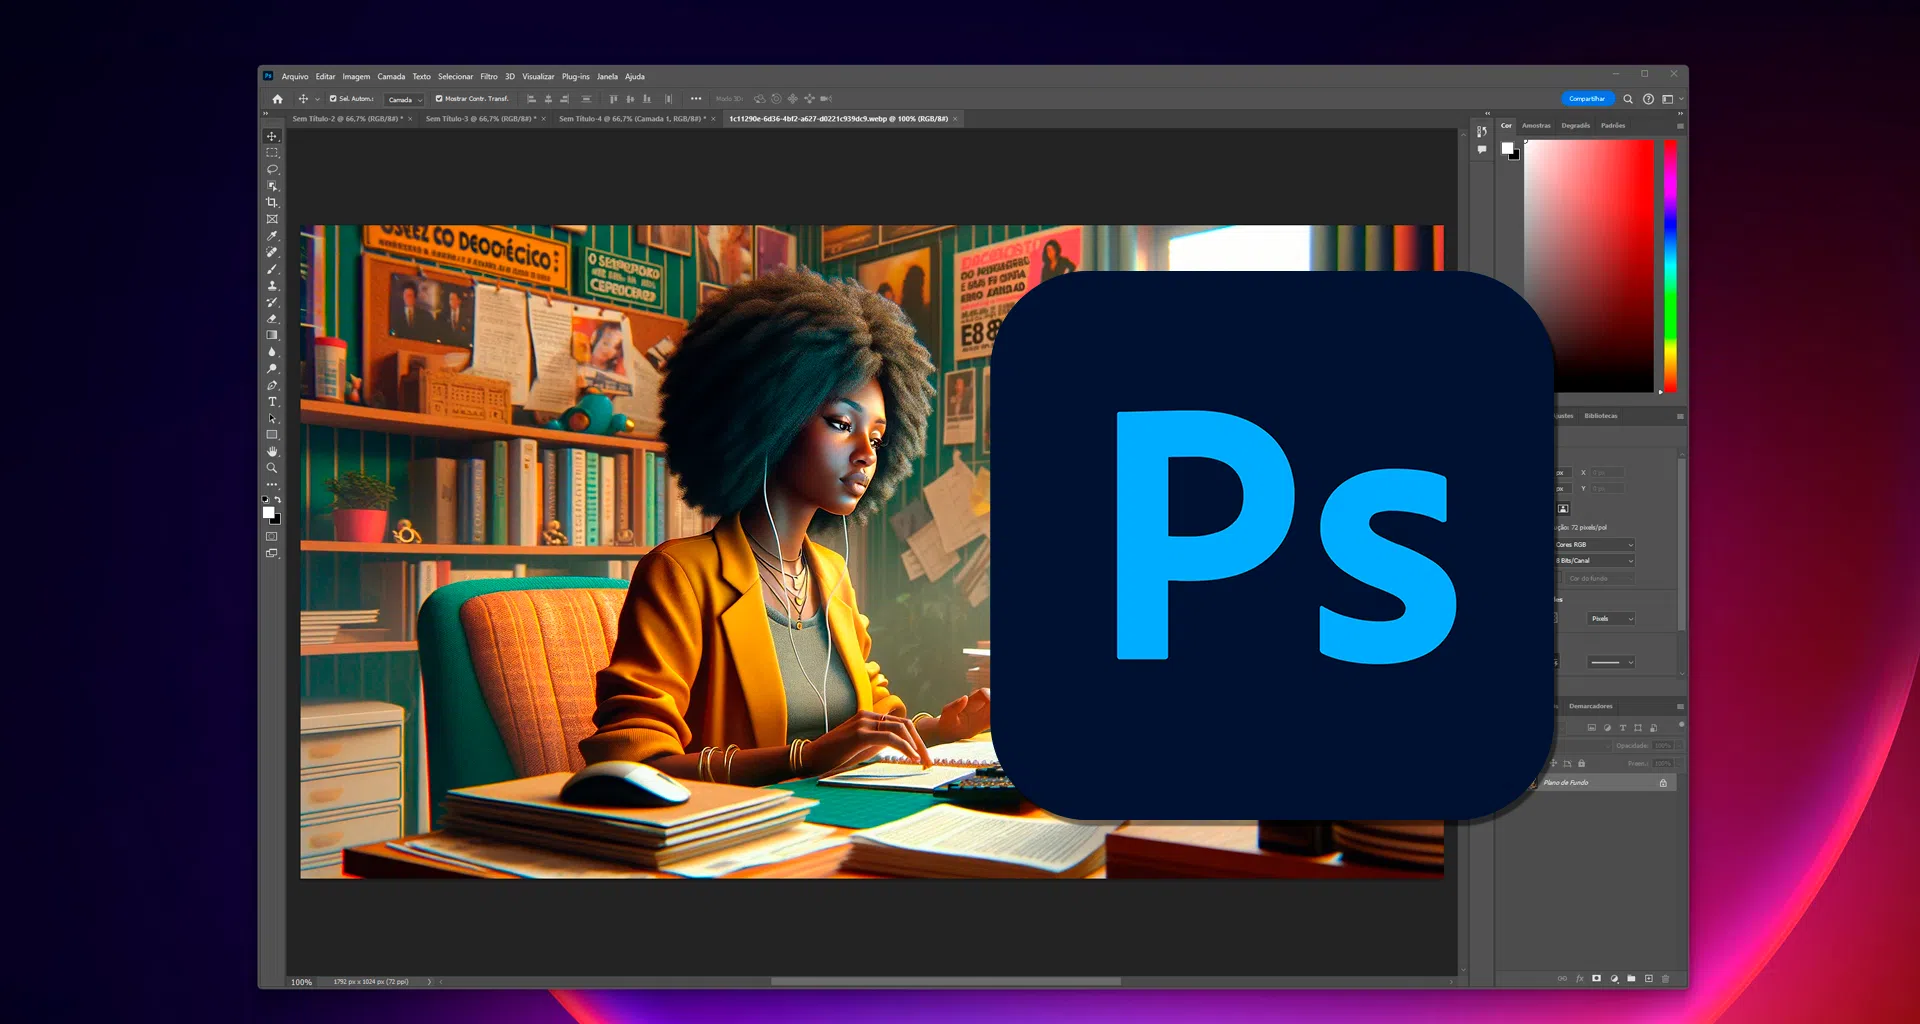The width and height of the screenshot is (1920, 1024).
Task: Switch to the Amostras tab
Action: pyautogui.click(x=1537, y=125)
